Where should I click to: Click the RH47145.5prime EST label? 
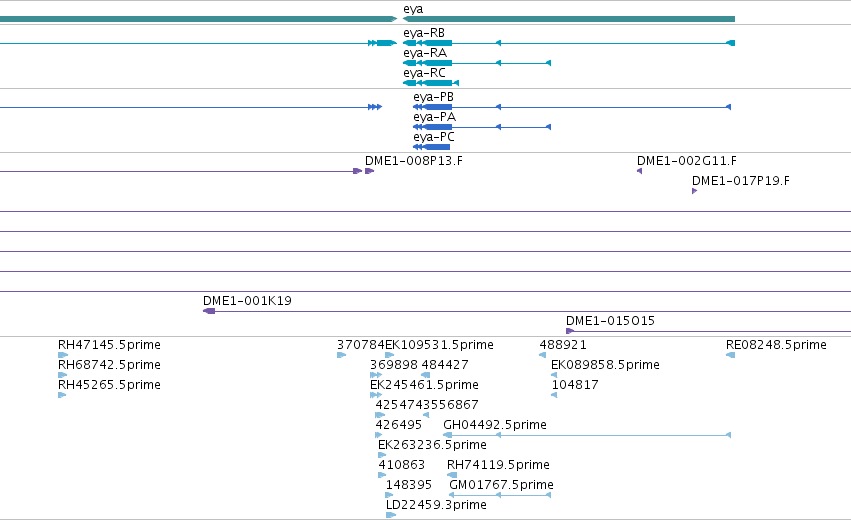(x=109, y=345)
